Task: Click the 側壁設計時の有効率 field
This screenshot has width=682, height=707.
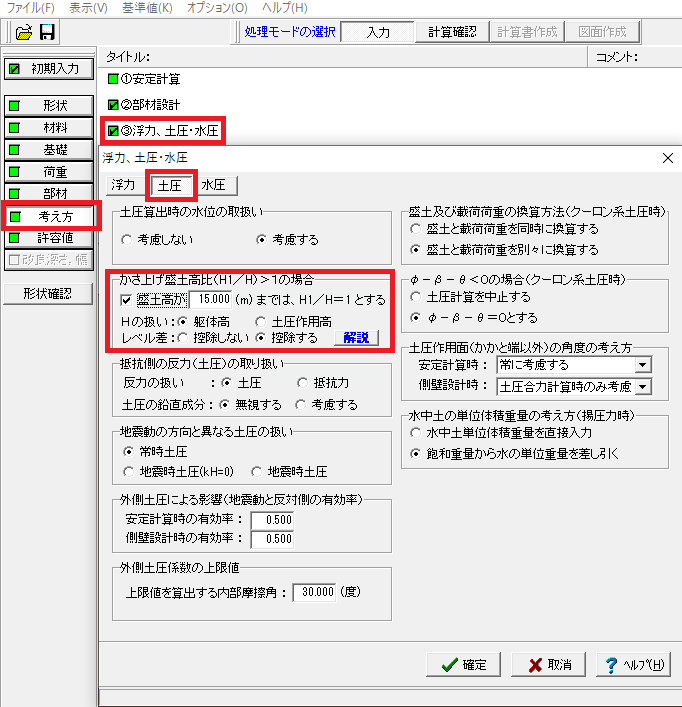Action: click(x=273, y=539)
